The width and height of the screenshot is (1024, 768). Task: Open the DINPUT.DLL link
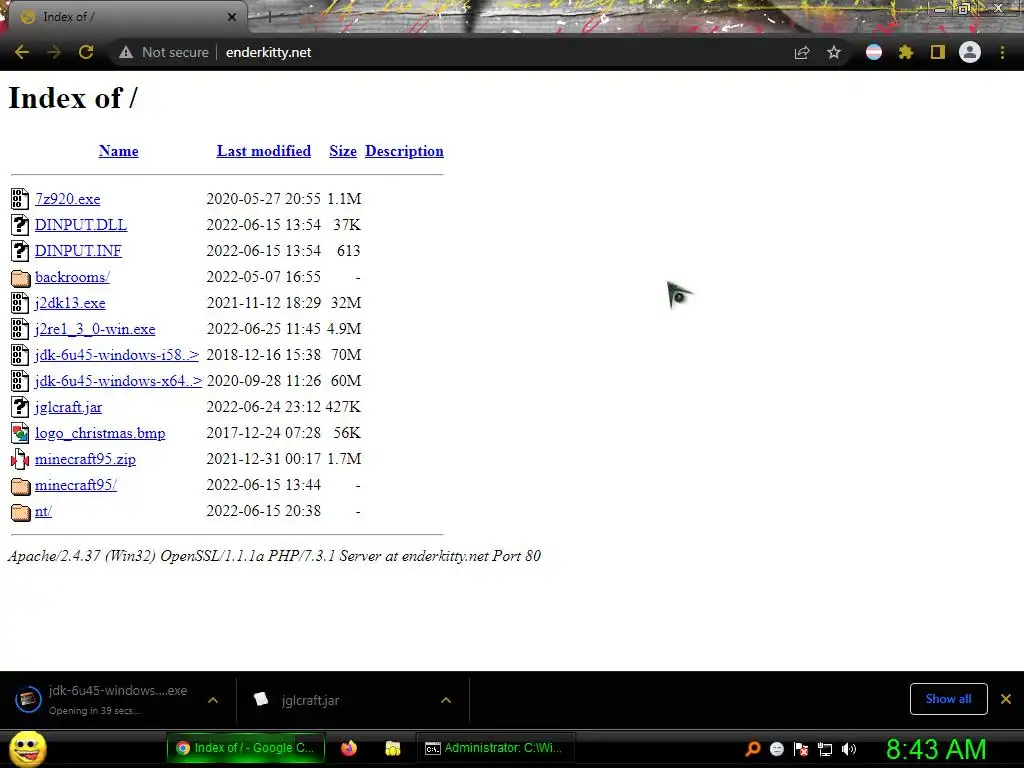coord(81,225)
